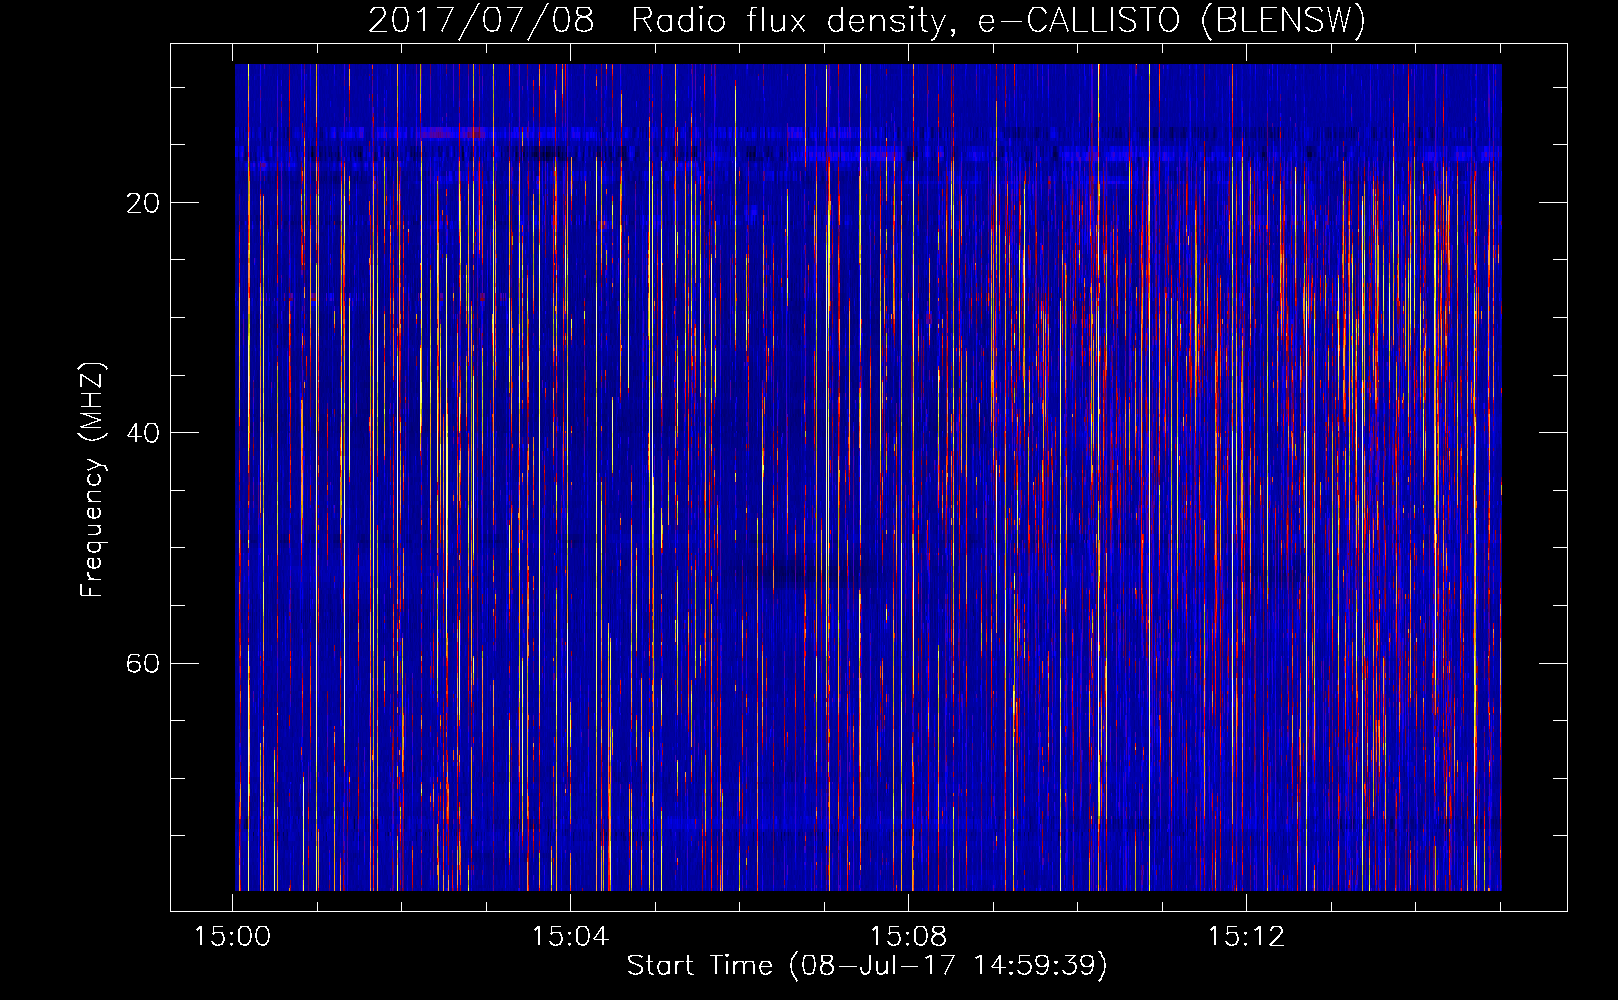Click the '20' frequency tick label
Viewport: 1618px width, 1000px height.
pos(142,203)
